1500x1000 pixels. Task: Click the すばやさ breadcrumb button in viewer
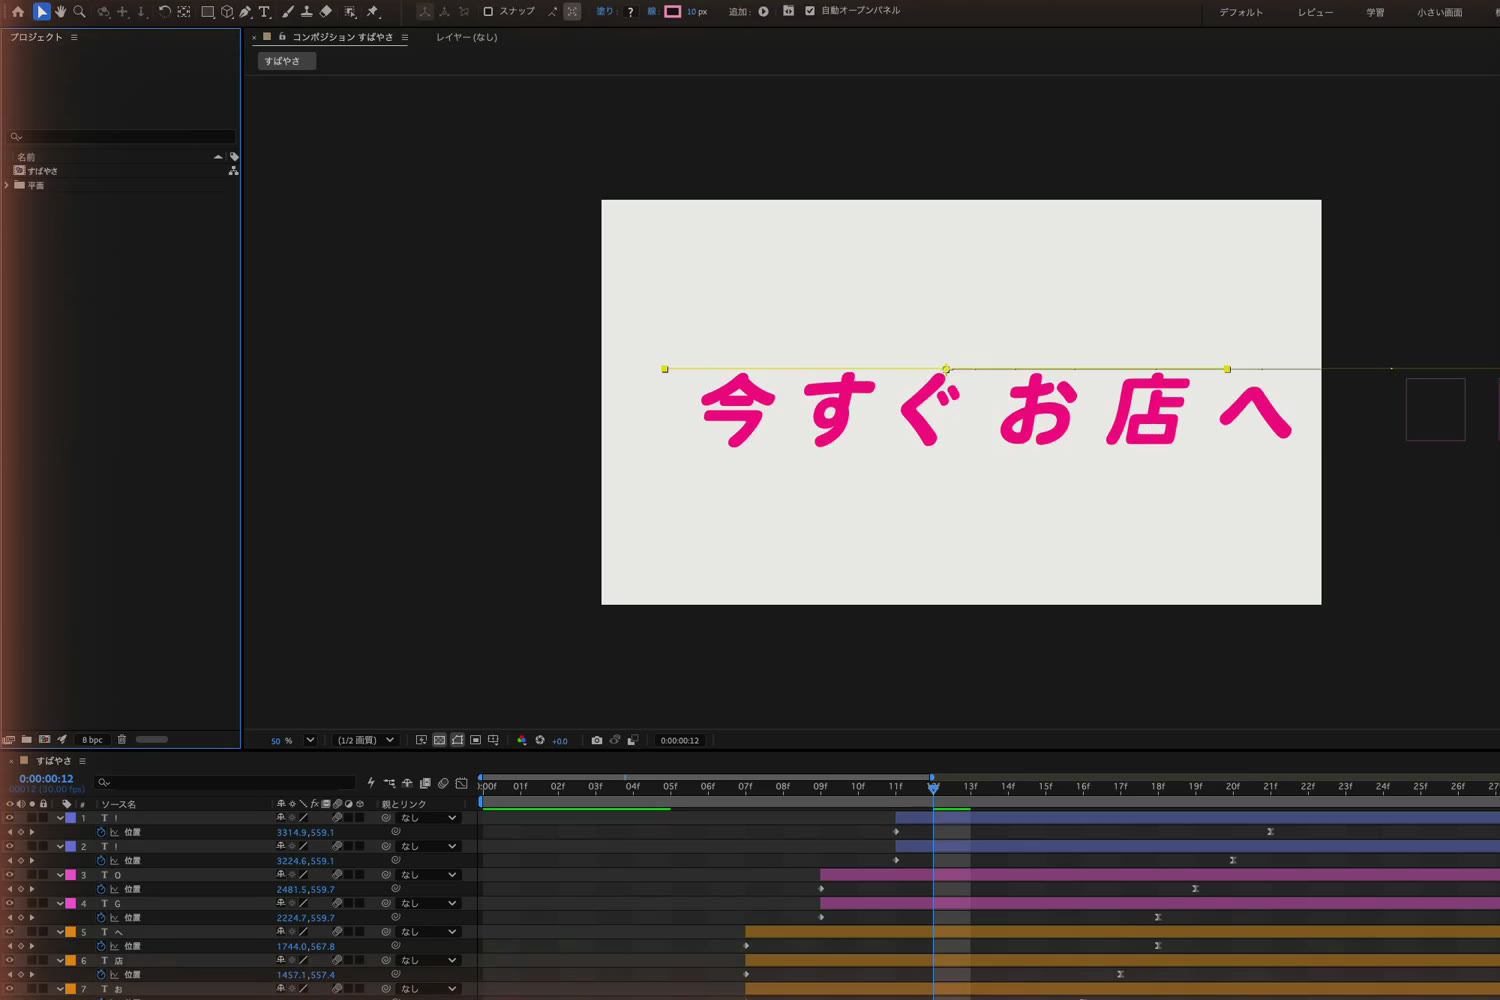pos(286,61)
